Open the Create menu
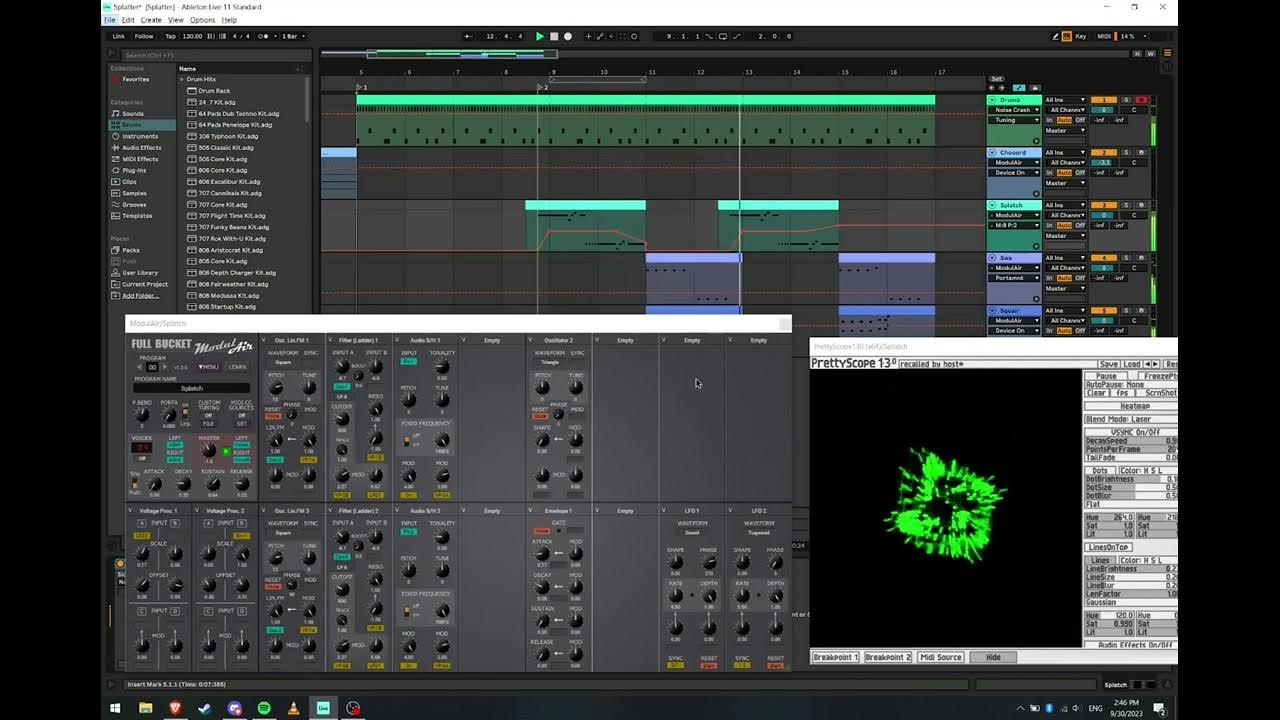Screen dimensions: 1280x720 click(x=151, y=20)
